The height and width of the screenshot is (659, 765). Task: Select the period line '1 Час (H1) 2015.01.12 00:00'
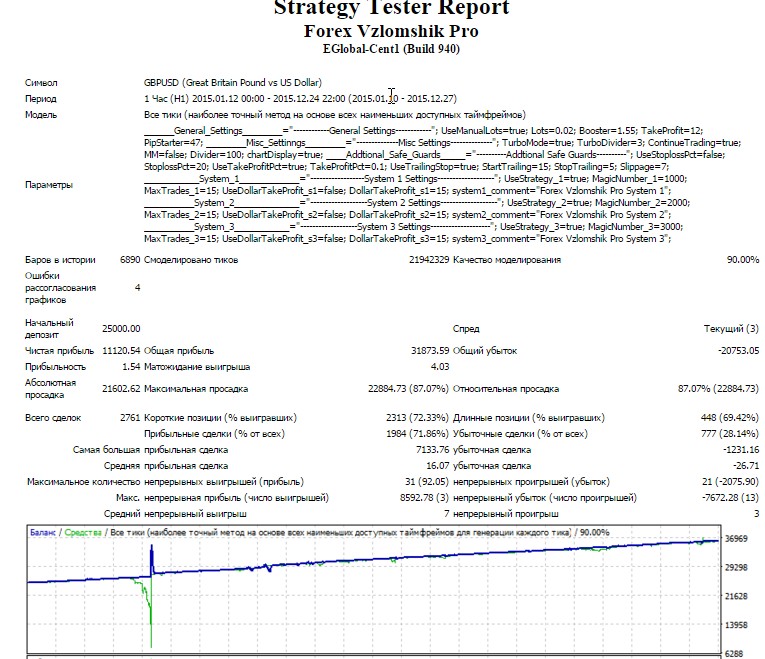tap(300, 99)
